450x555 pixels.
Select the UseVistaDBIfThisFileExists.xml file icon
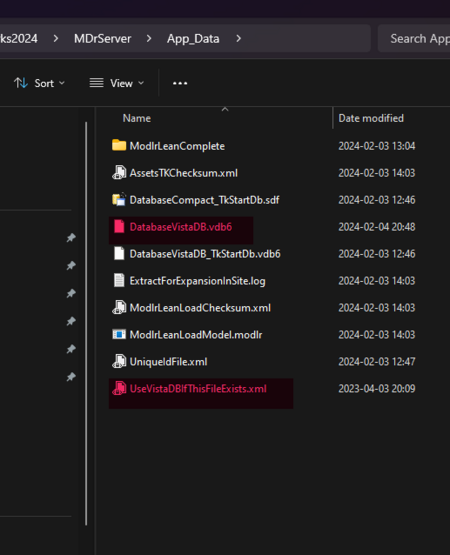119,388
